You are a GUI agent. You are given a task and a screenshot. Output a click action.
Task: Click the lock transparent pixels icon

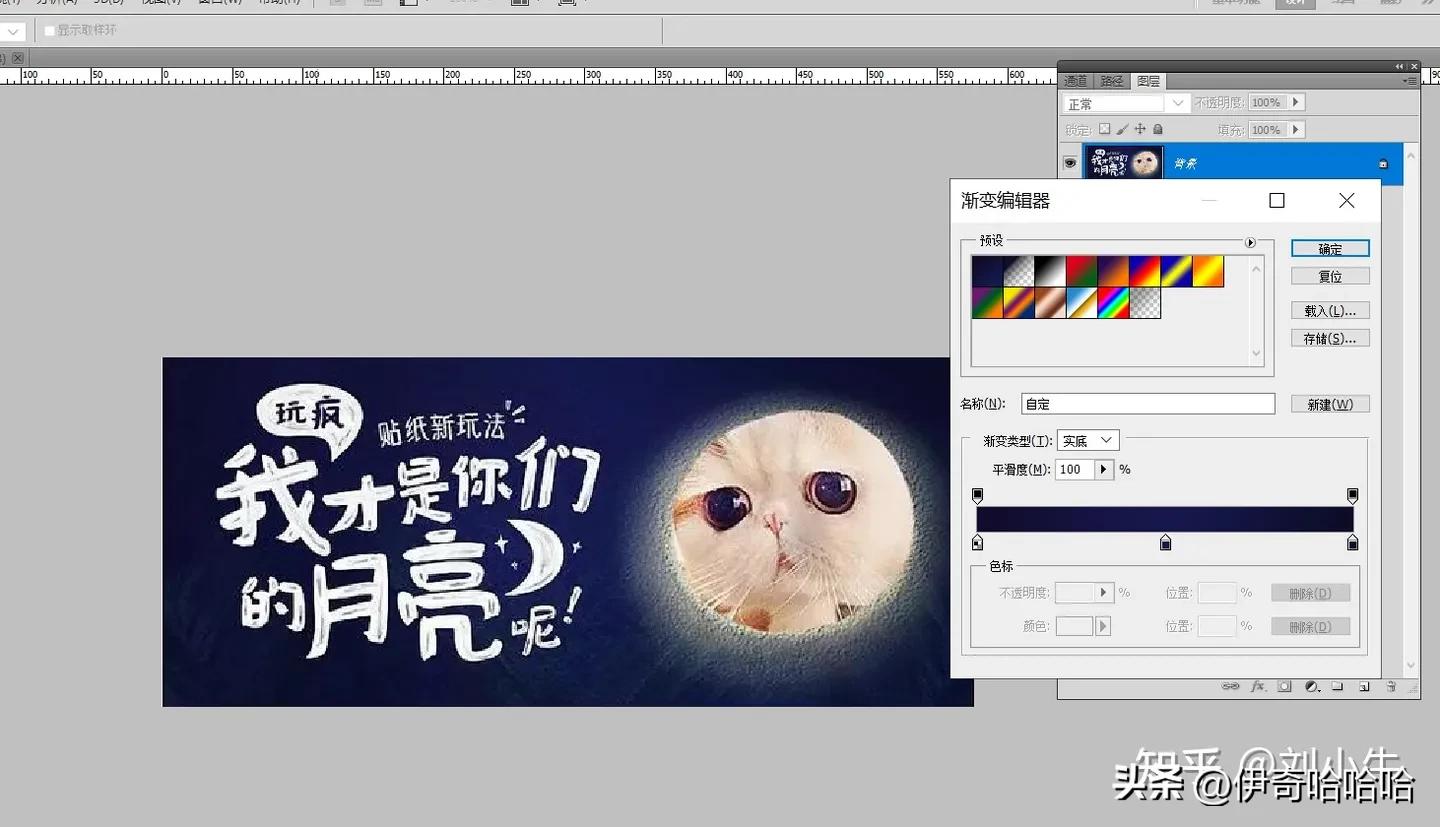click(1104, 129)
